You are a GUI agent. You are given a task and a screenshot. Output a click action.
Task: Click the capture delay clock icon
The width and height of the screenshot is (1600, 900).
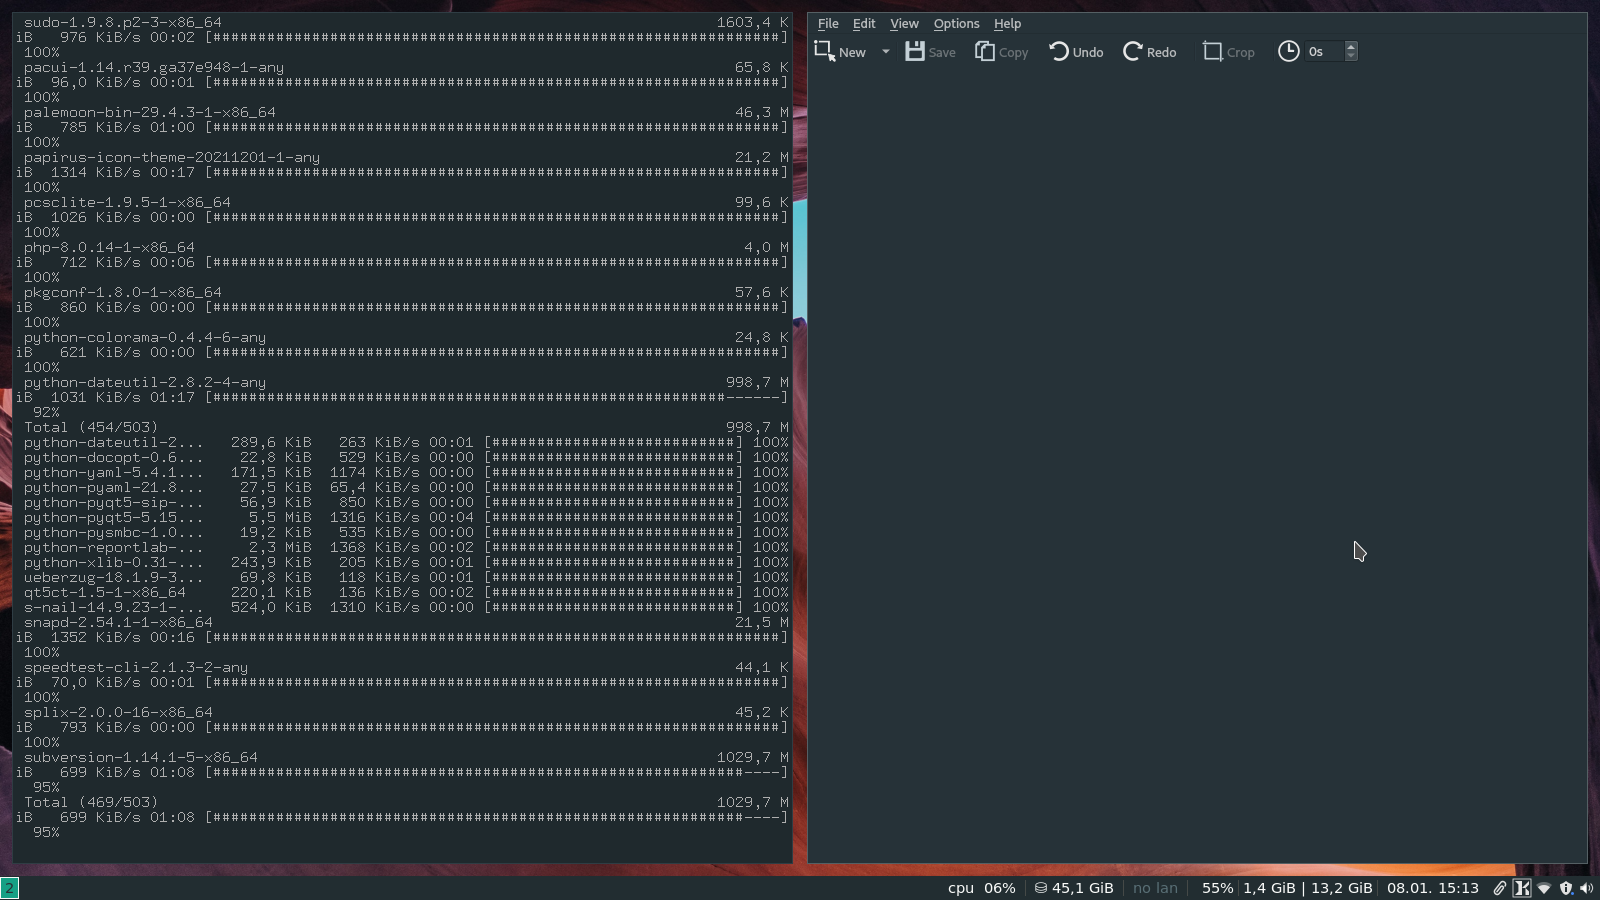pos(1289,51)
